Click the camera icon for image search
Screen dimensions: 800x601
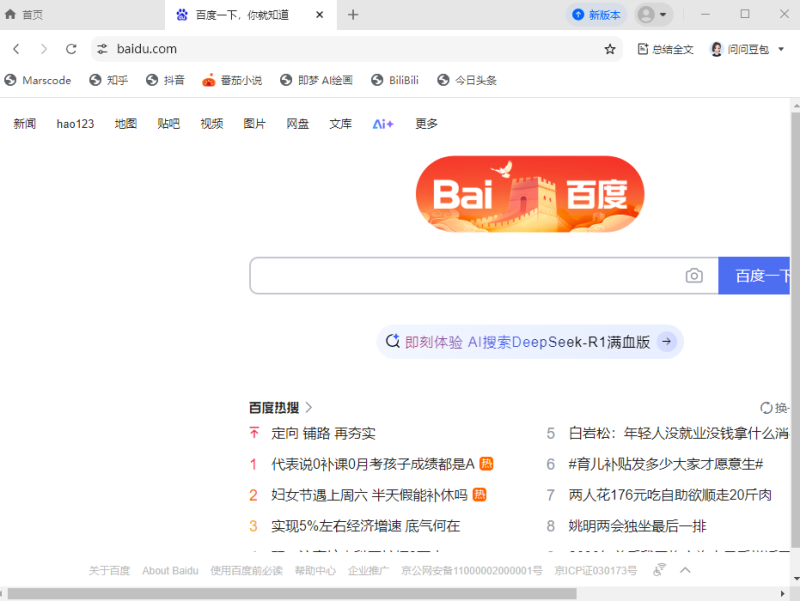click(694, 275)
